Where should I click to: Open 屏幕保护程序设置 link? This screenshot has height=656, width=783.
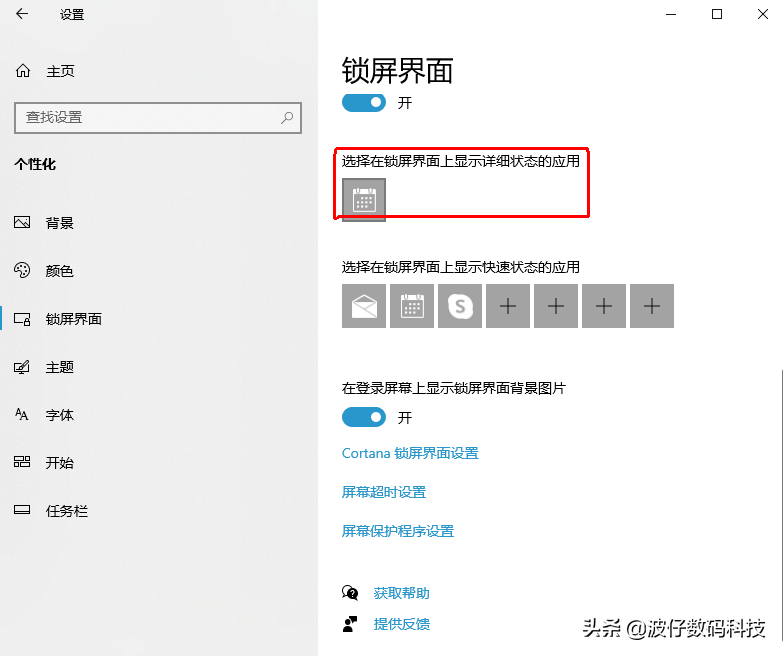397,531
